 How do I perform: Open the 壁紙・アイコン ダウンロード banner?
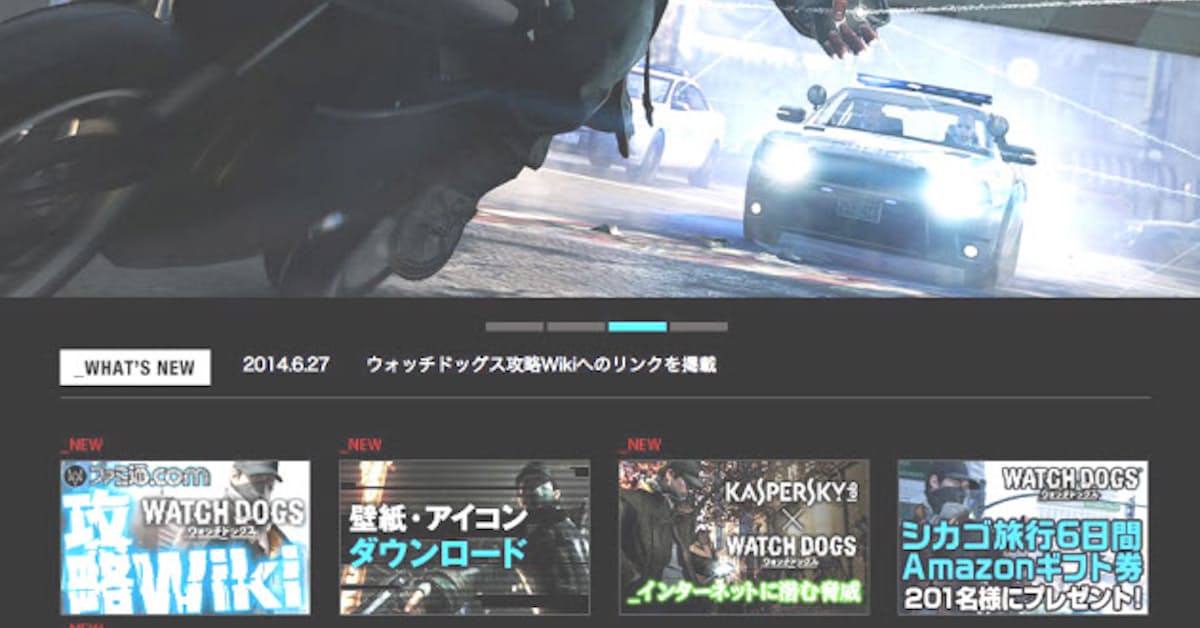[x=464, y=537]
